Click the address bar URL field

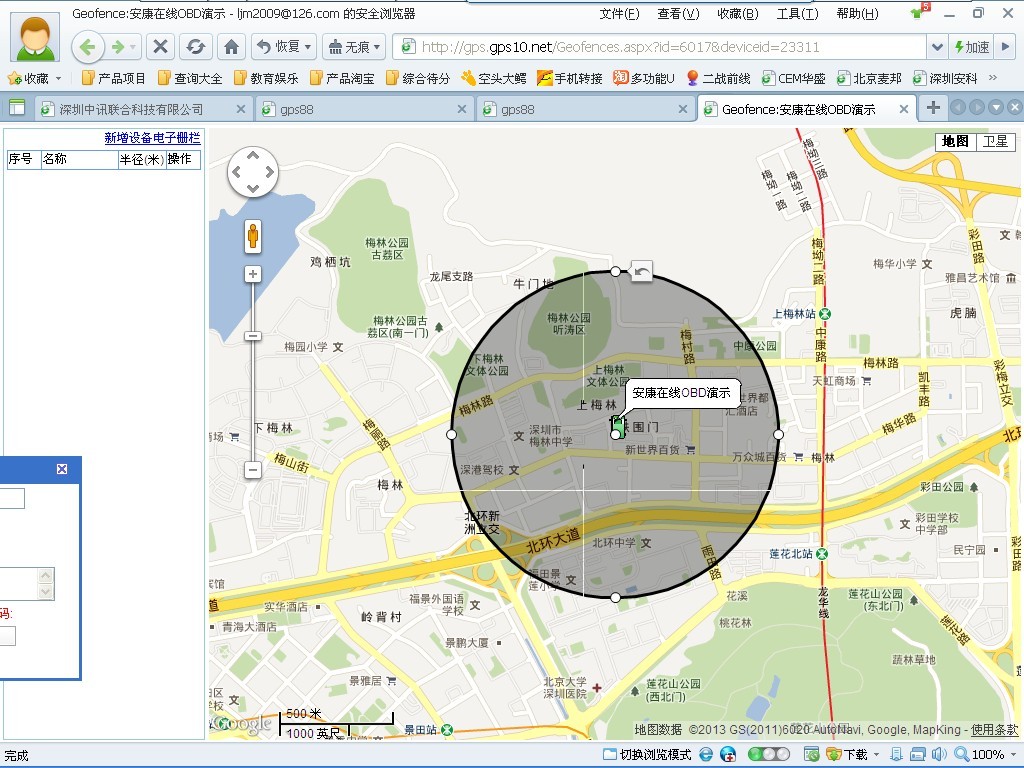point(660,47)
